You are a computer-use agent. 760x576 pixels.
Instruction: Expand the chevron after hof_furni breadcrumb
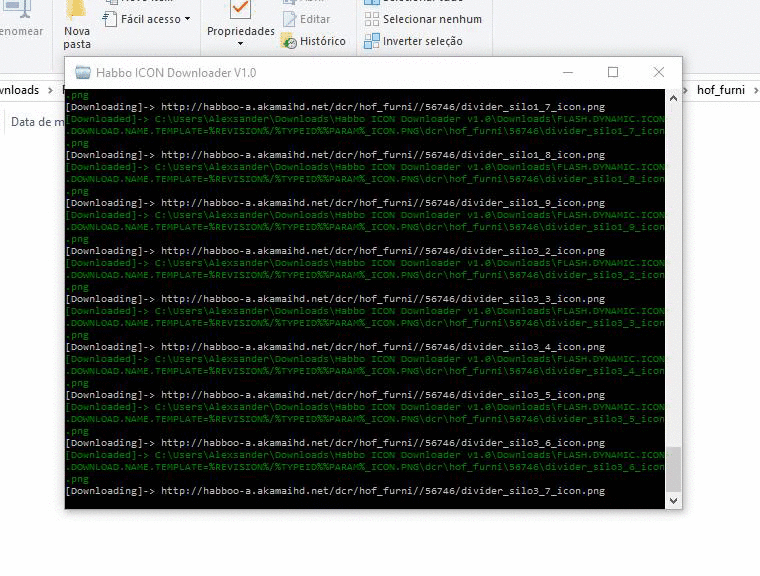[x=755, y=90]
